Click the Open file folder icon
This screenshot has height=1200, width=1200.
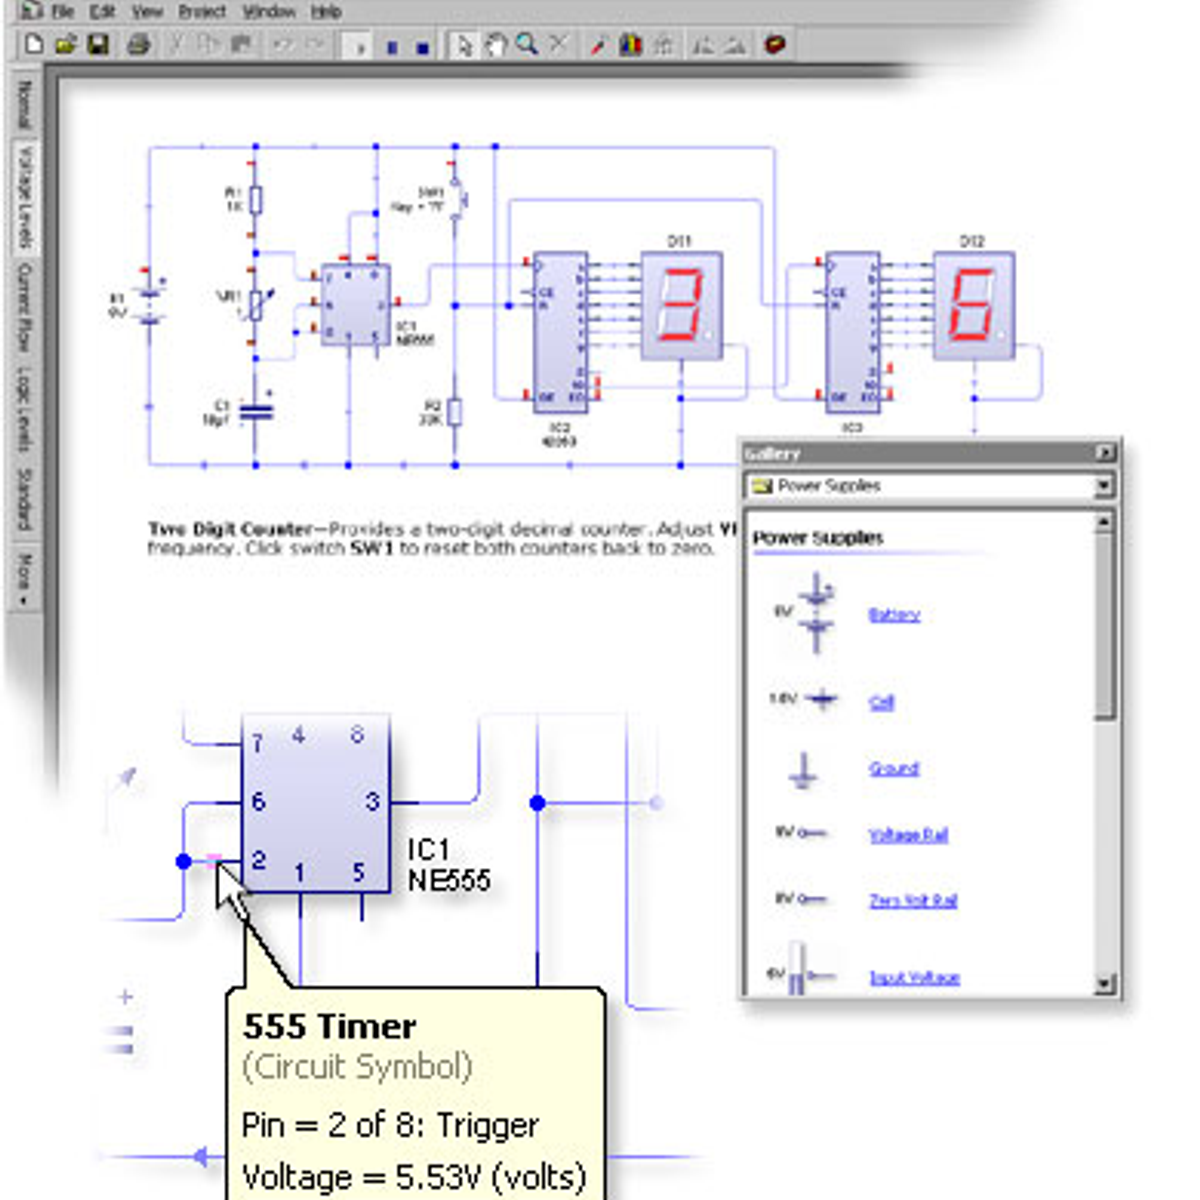66,45
